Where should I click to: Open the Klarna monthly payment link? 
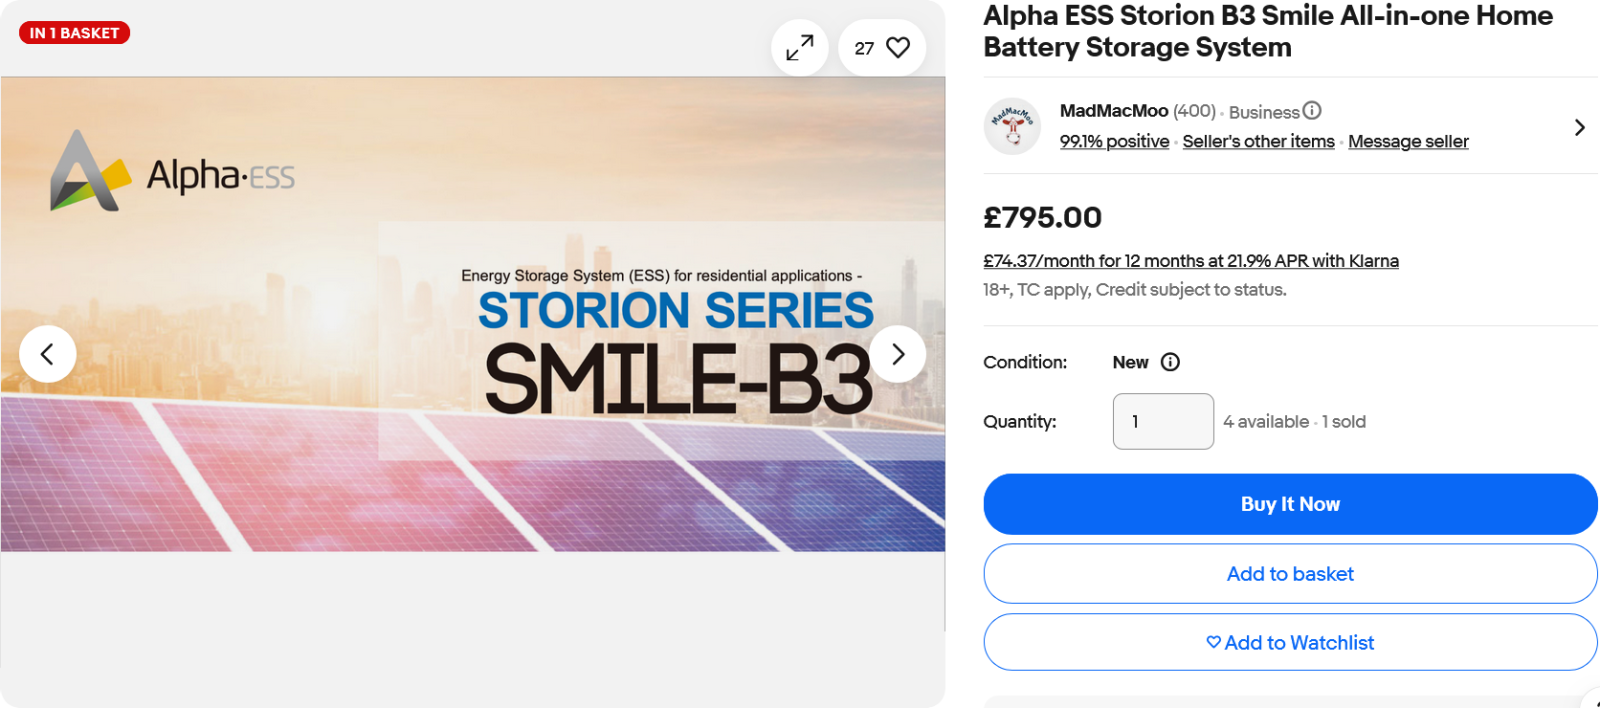click(1190, 261)
